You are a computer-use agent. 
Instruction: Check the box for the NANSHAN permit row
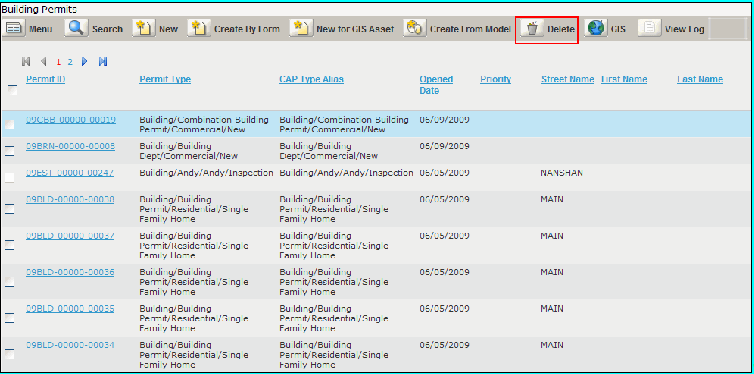[10, 177]
